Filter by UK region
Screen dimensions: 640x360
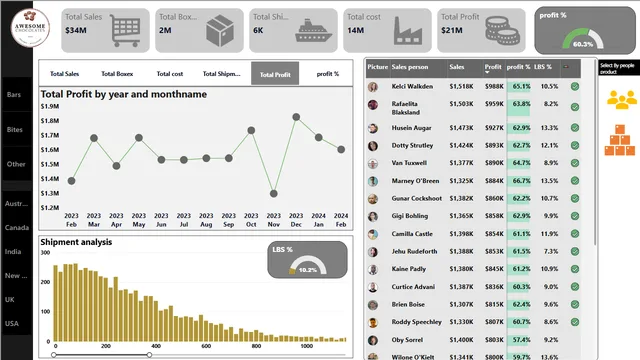(16, 300)
